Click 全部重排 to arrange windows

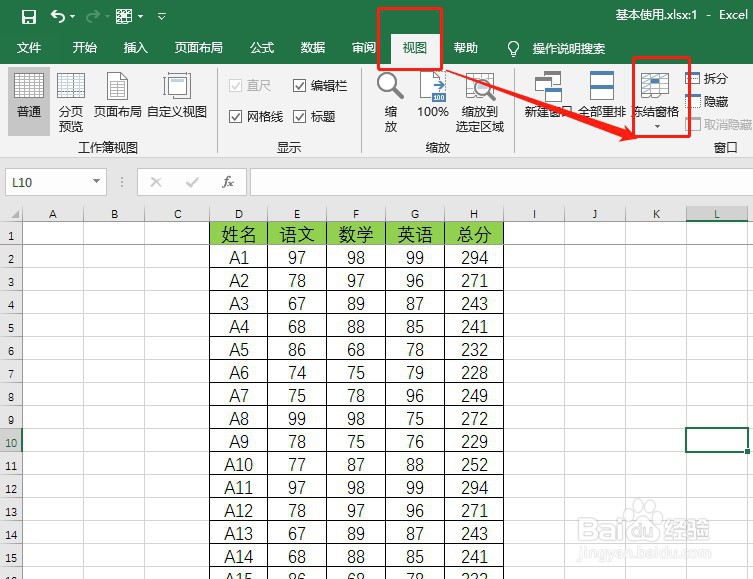tap(602, 95)
